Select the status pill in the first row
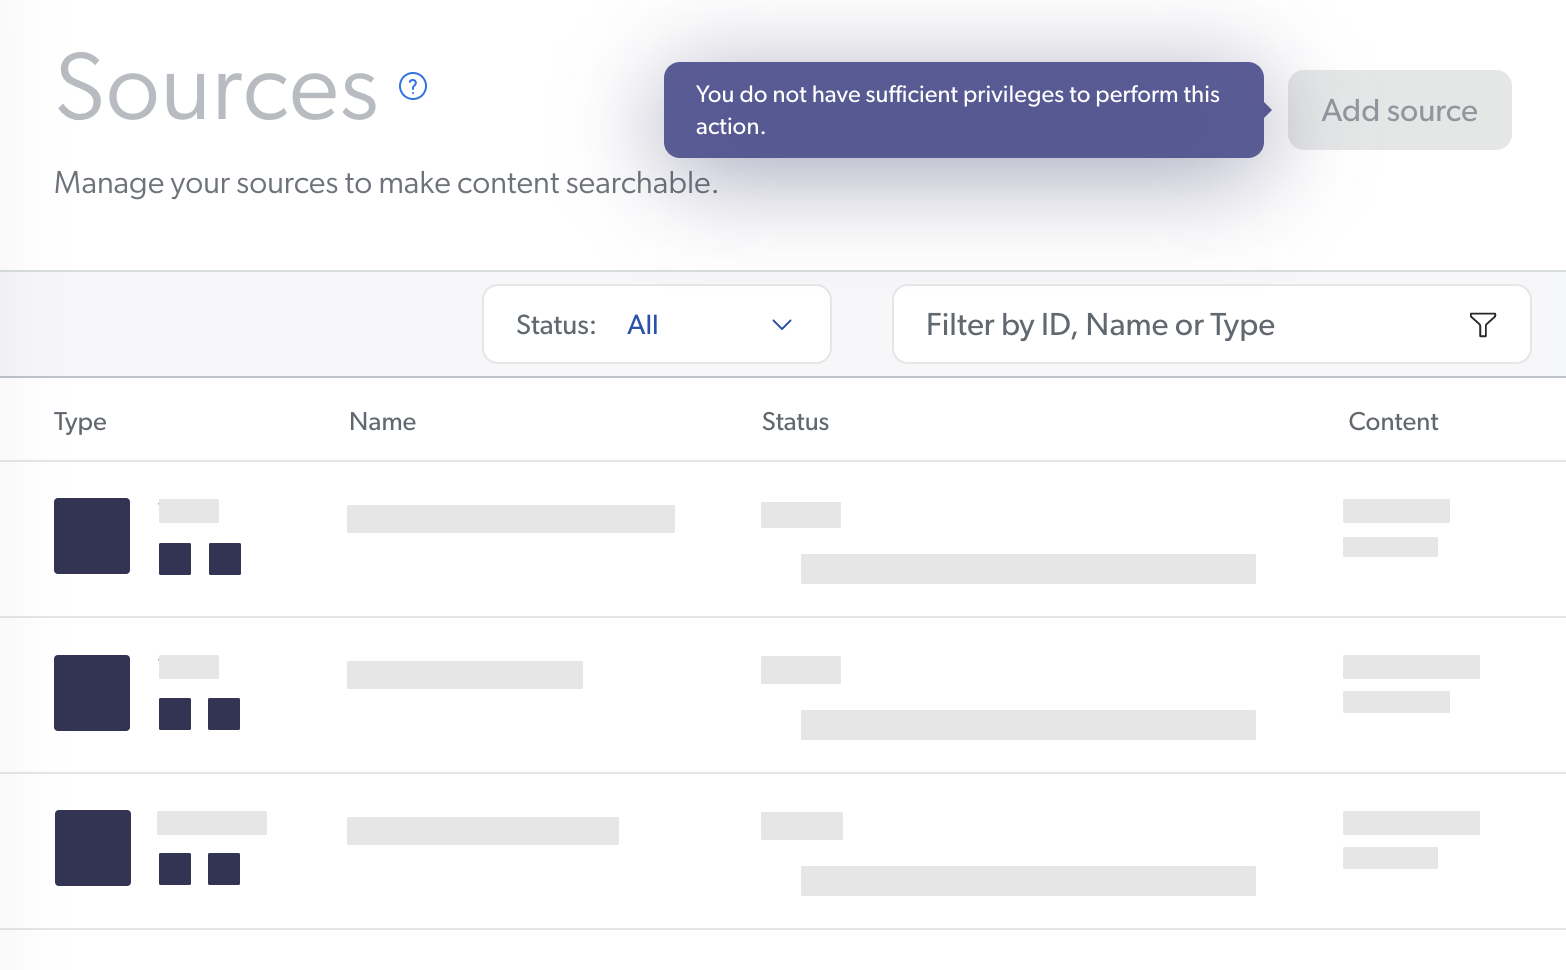The height and width of the screenshot is (970, 1566). pyautogui.click(x=800, y=514)
